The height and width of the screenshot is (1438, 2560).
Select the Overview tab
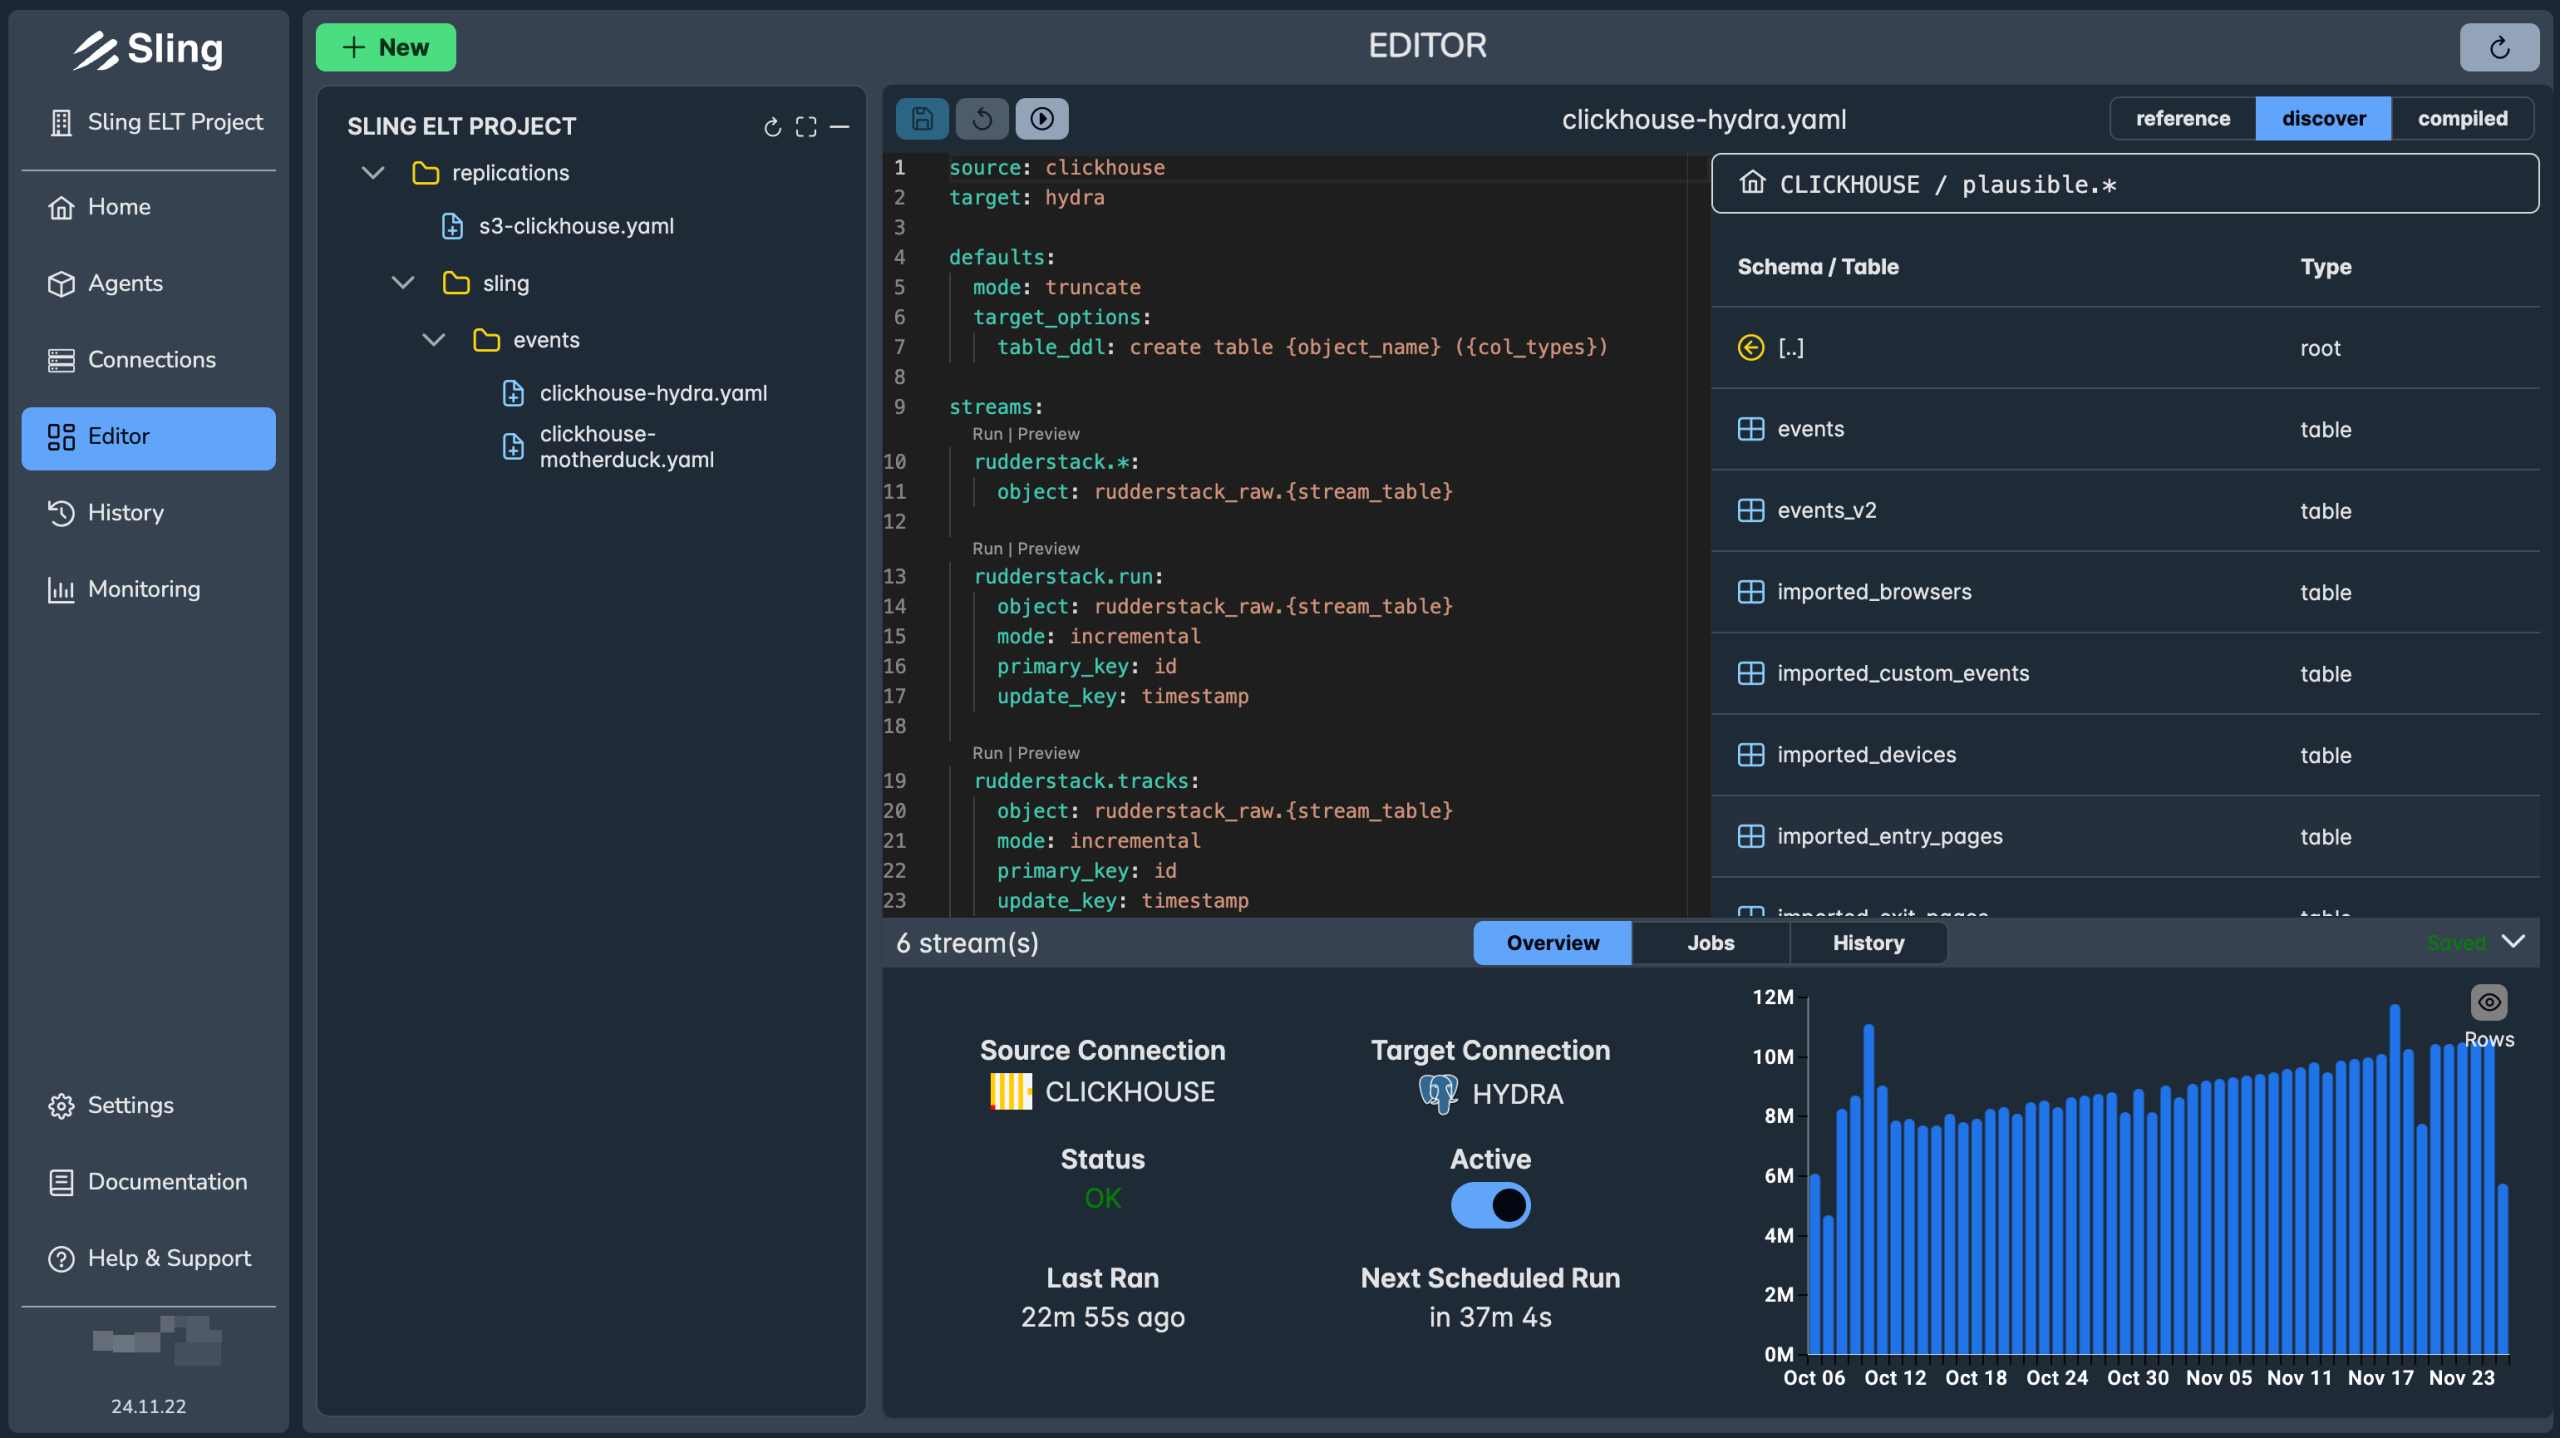click(x=1553, y=943)
